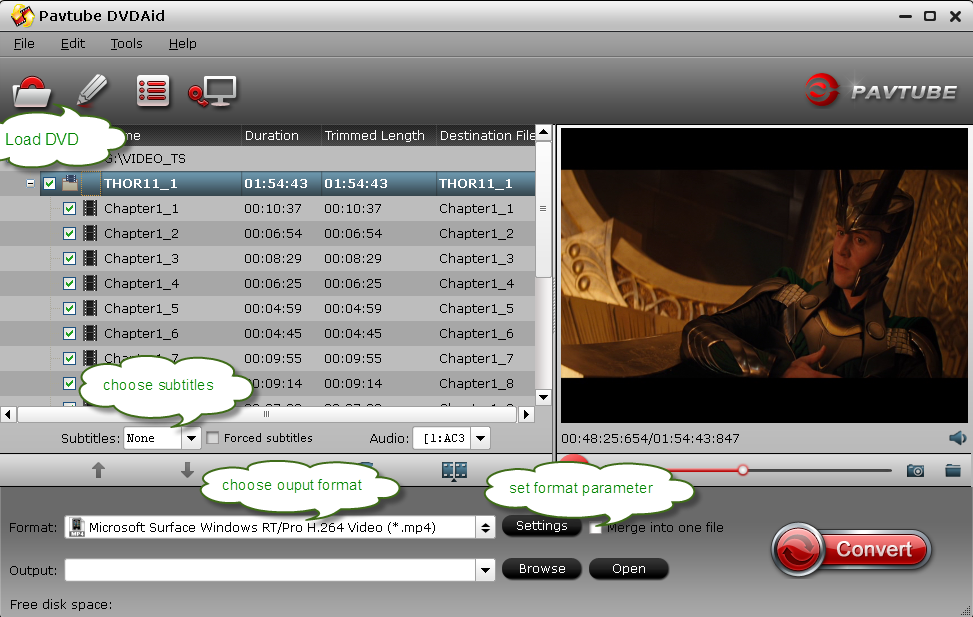Image resolution: width=973 pixels, height=617 pixels.
Task: Click the Settings button
Action: pyautogui.click(x=542, y=526)
